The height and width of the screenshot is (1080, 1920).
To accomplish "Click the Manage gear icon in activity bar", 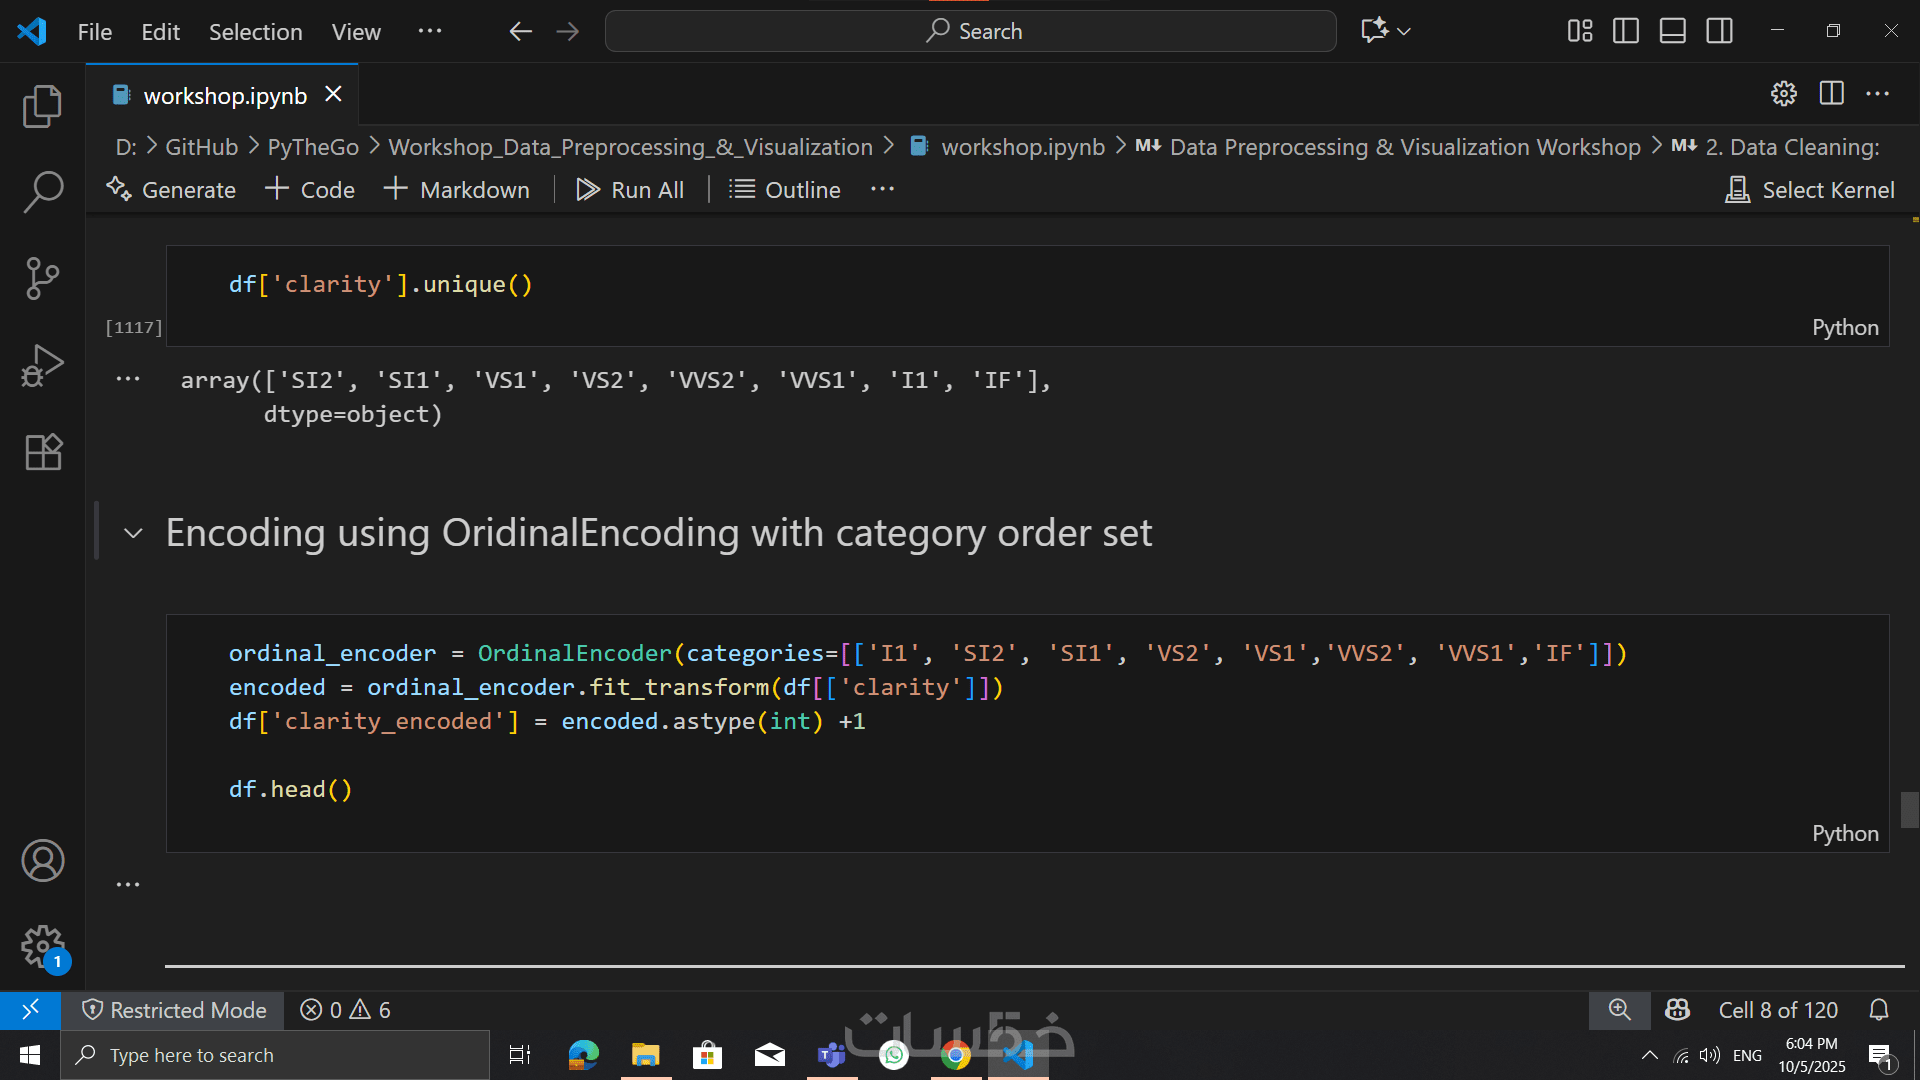I will (42, 946).
